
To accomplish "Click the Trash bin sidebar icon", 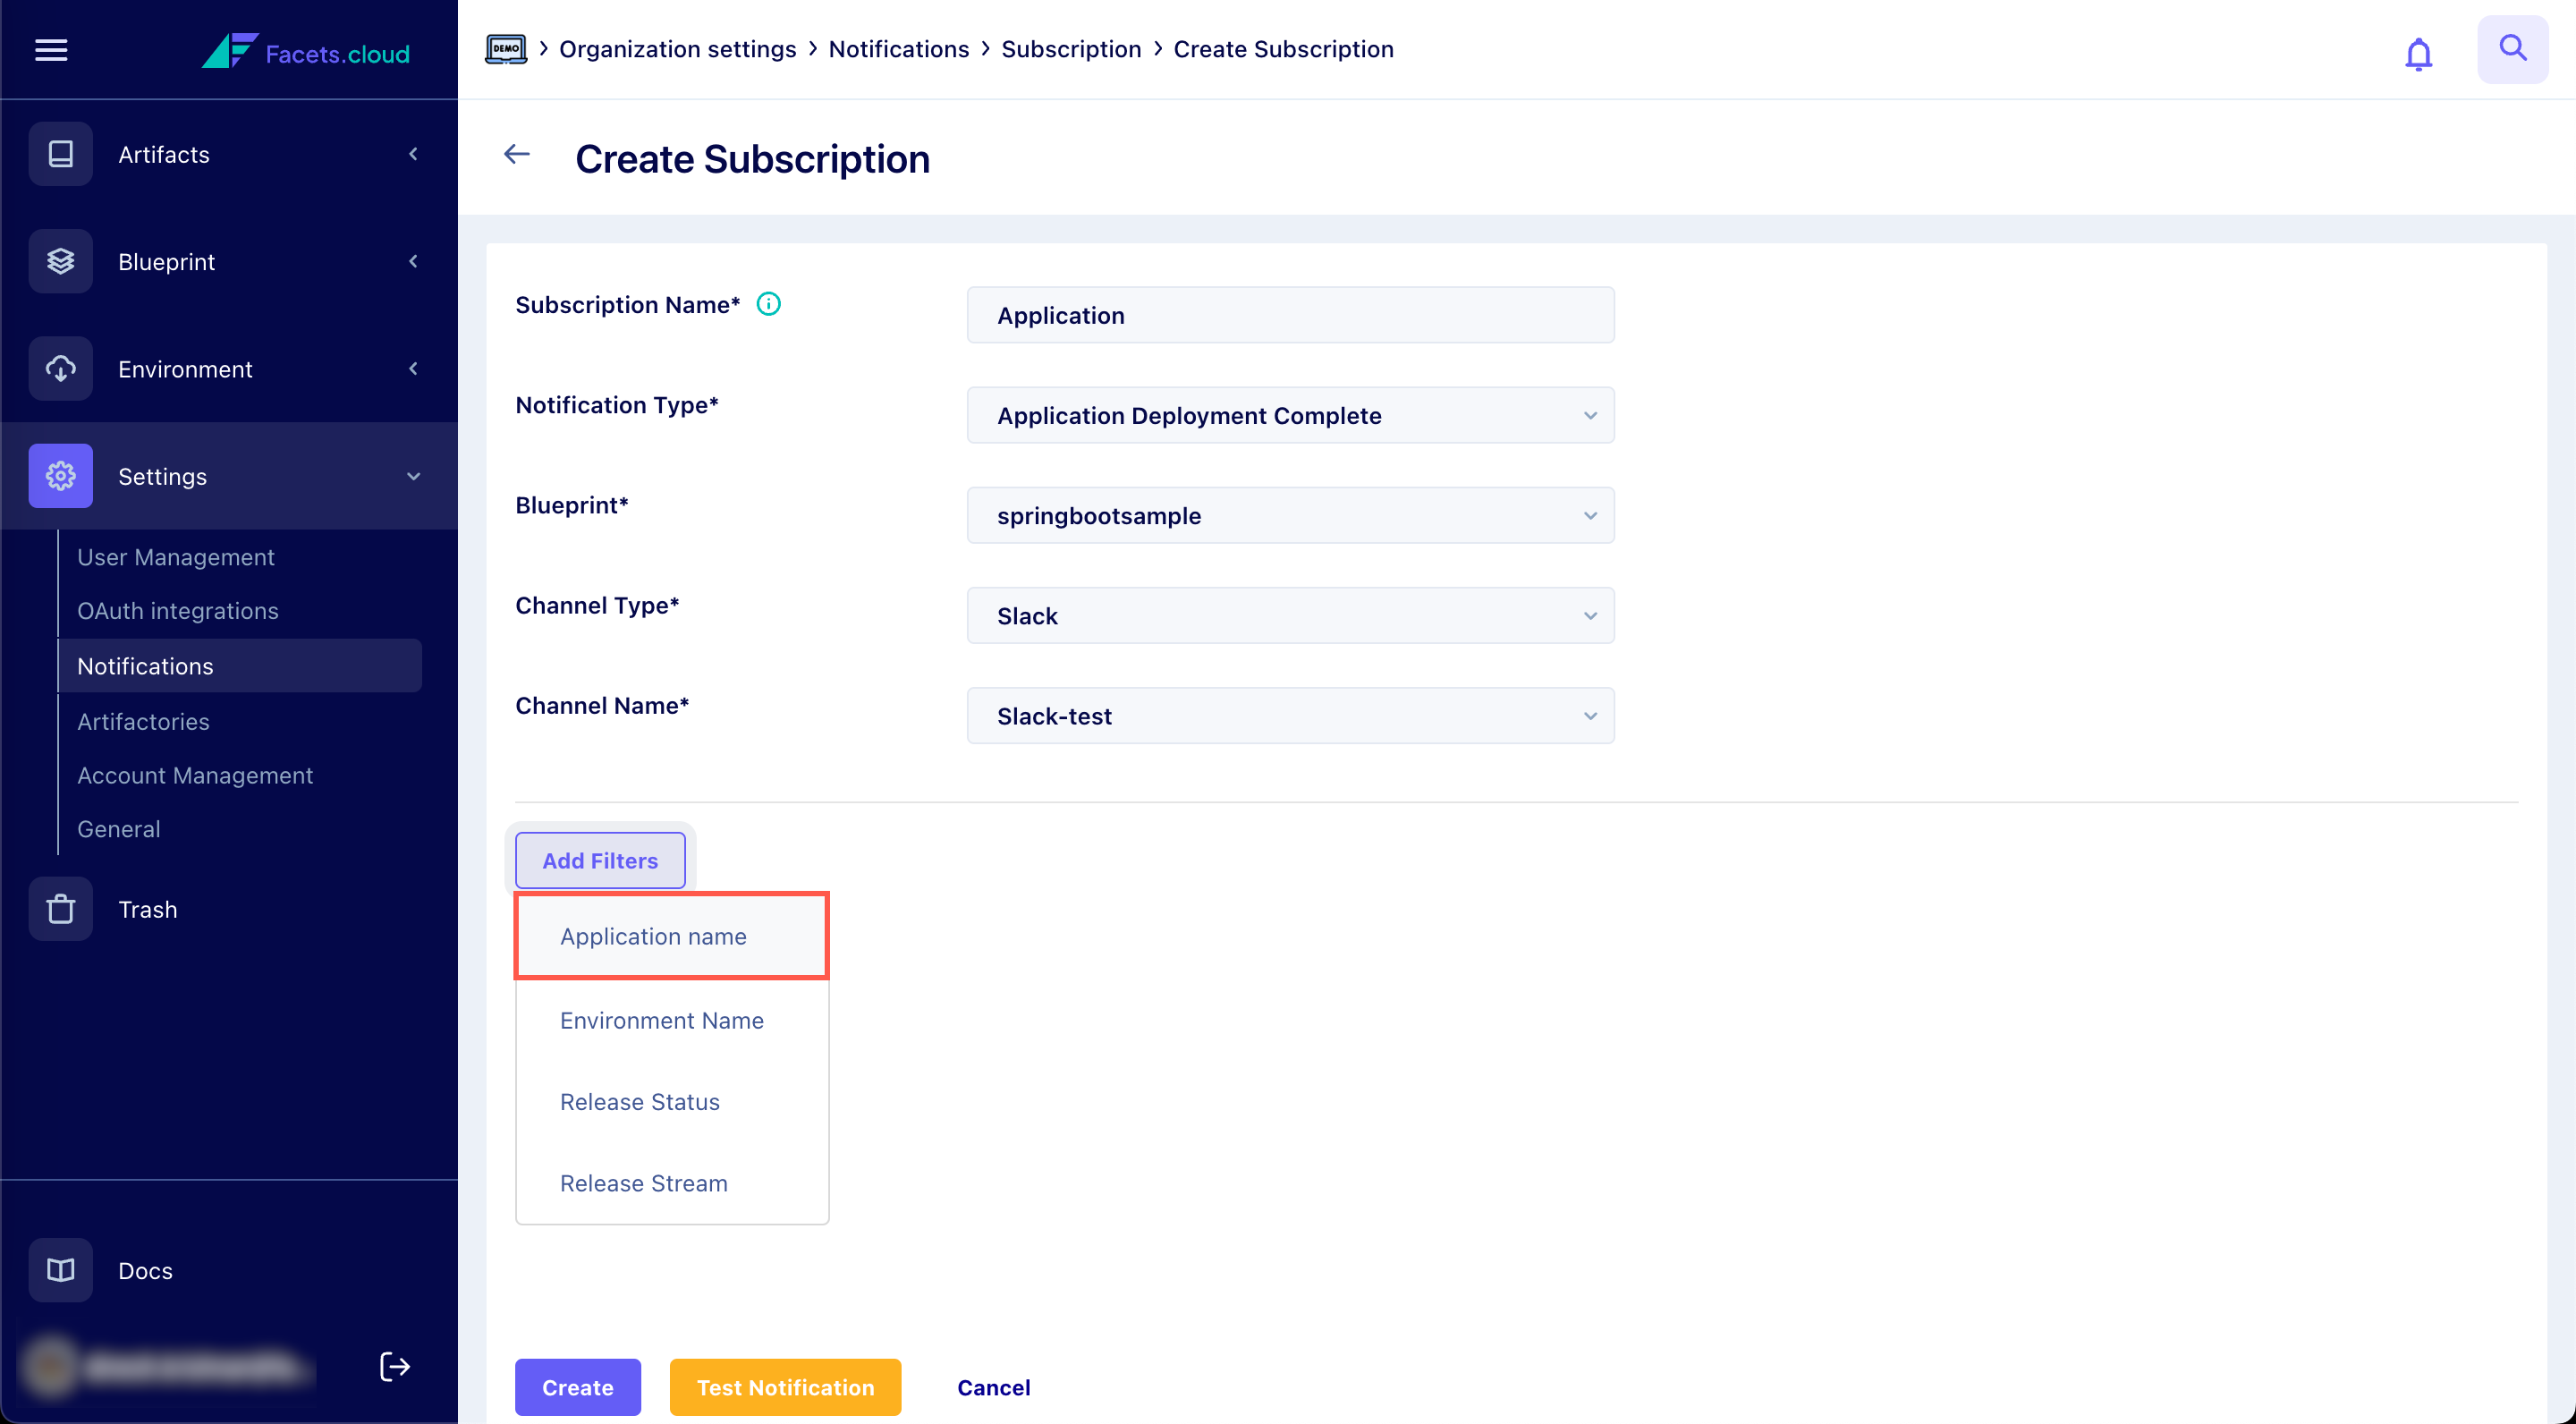I will click(x=61, y=909).
